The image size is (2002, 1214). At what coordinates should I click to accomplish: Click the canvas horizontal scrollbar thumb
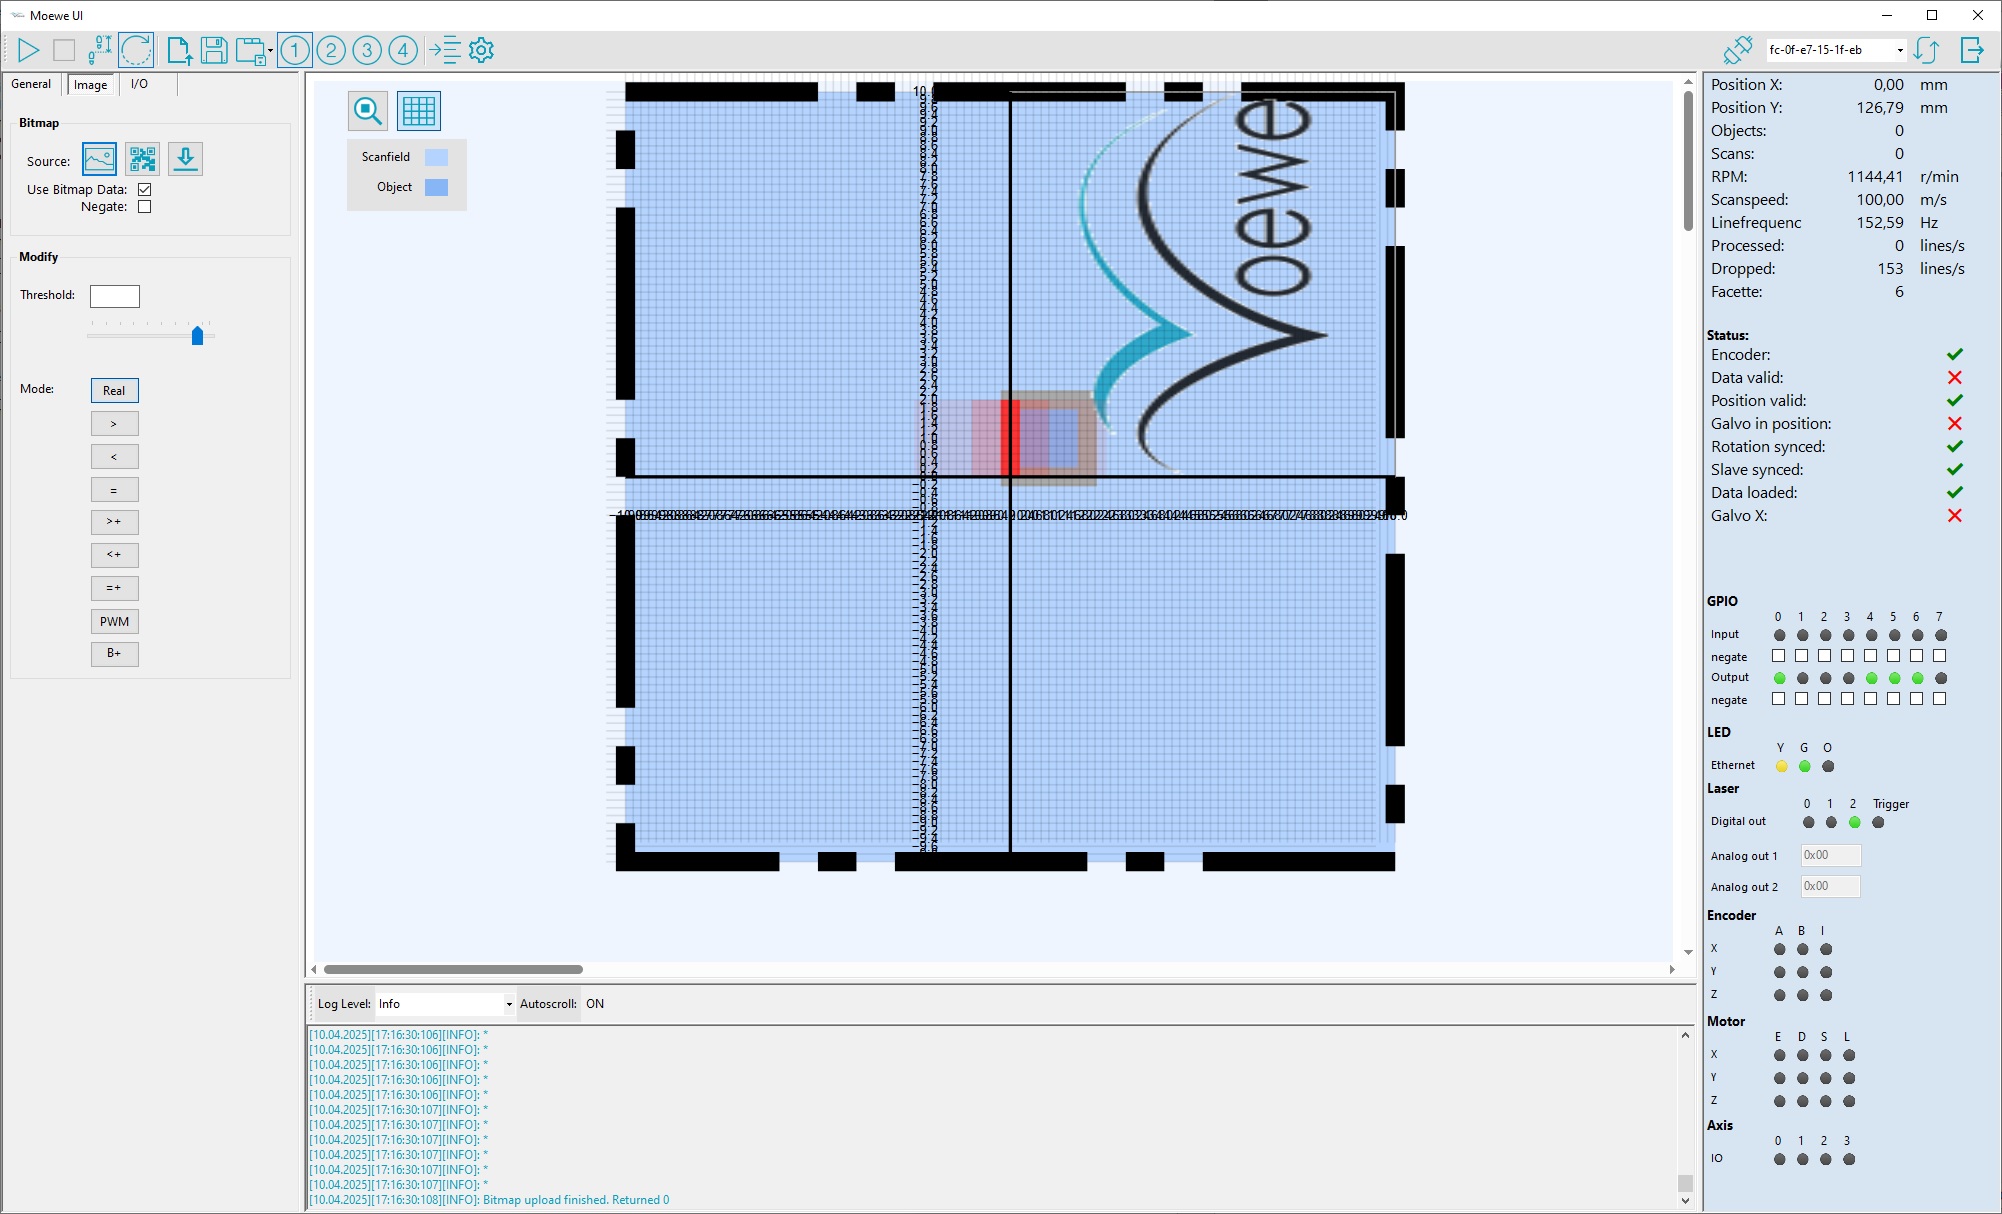click(x=453, y=969)
